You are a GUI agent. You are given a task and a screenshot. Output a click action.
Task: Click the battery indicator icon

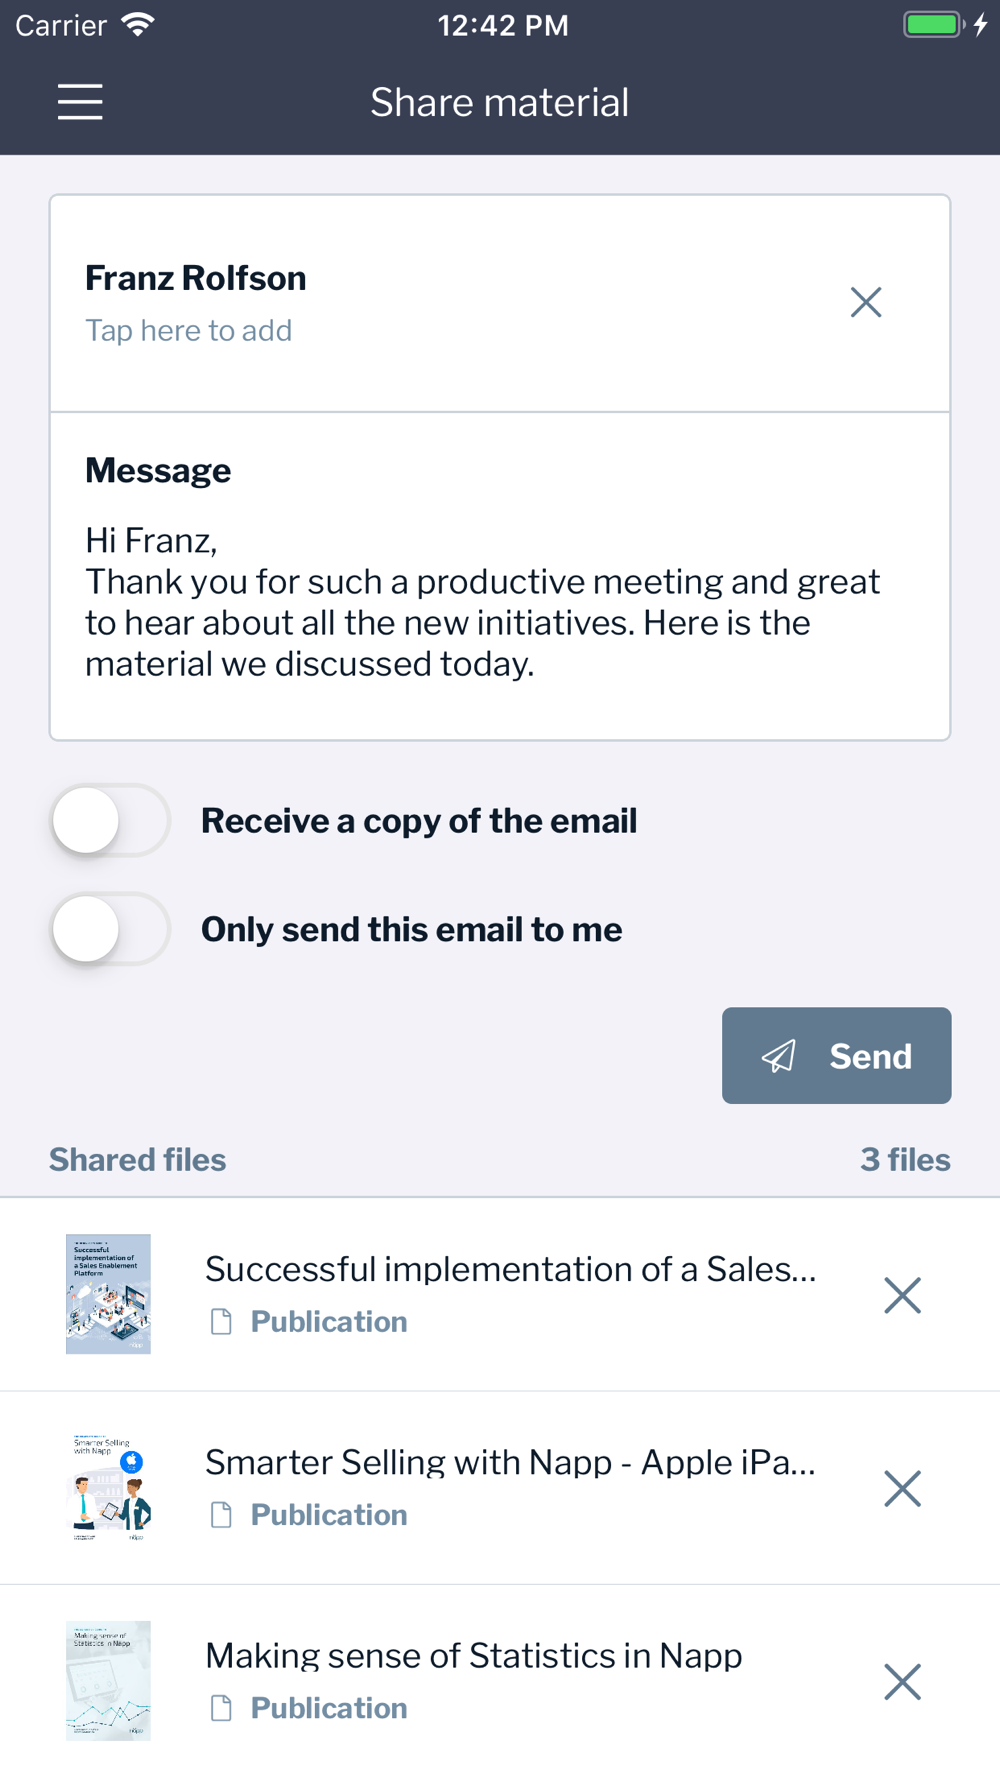point(933,24)
